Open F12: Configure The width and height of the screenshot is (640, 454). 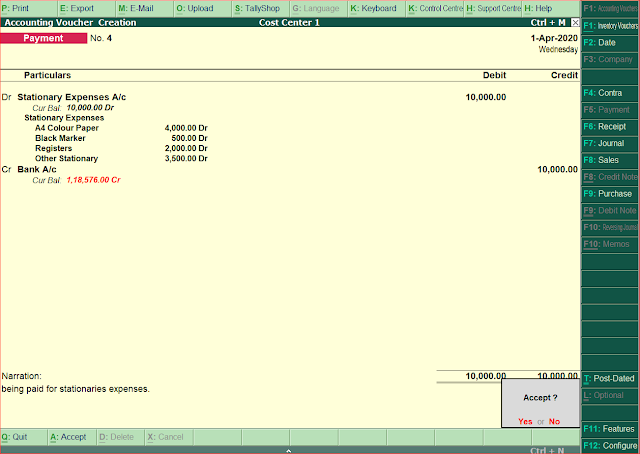click(610, 445)
